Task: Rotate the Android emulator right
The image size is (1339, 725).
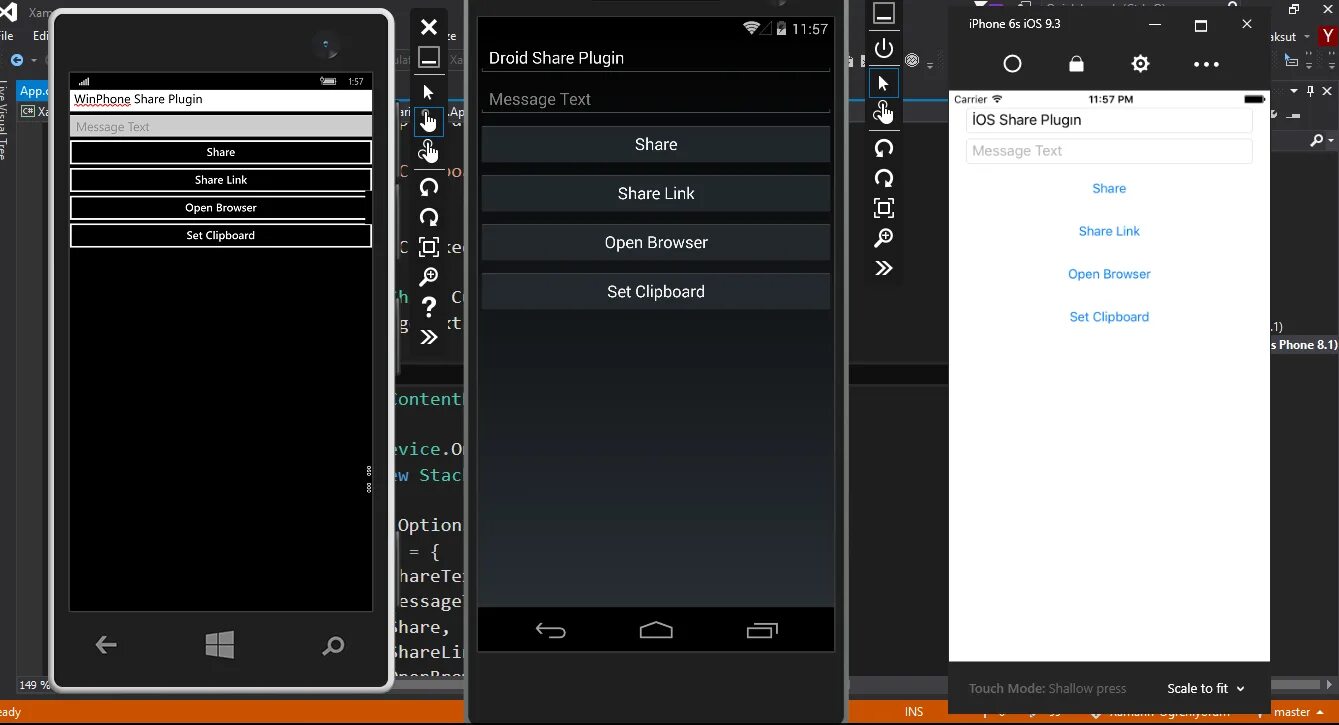Action: pyautogui.click(x=883, y=178)
